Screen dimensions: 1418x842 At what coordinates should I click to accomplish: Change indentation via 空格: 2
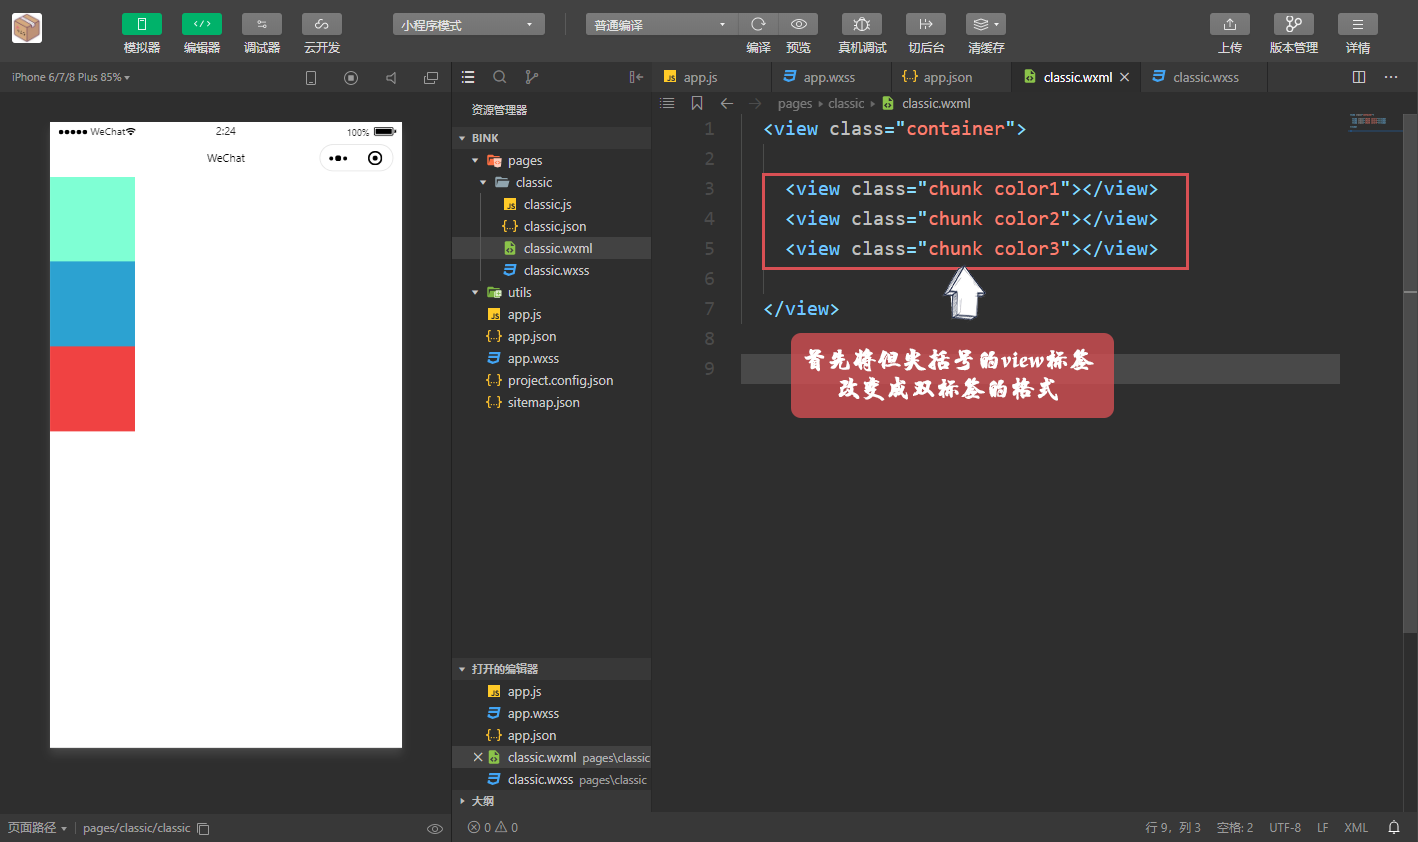tap(1235, 827)
